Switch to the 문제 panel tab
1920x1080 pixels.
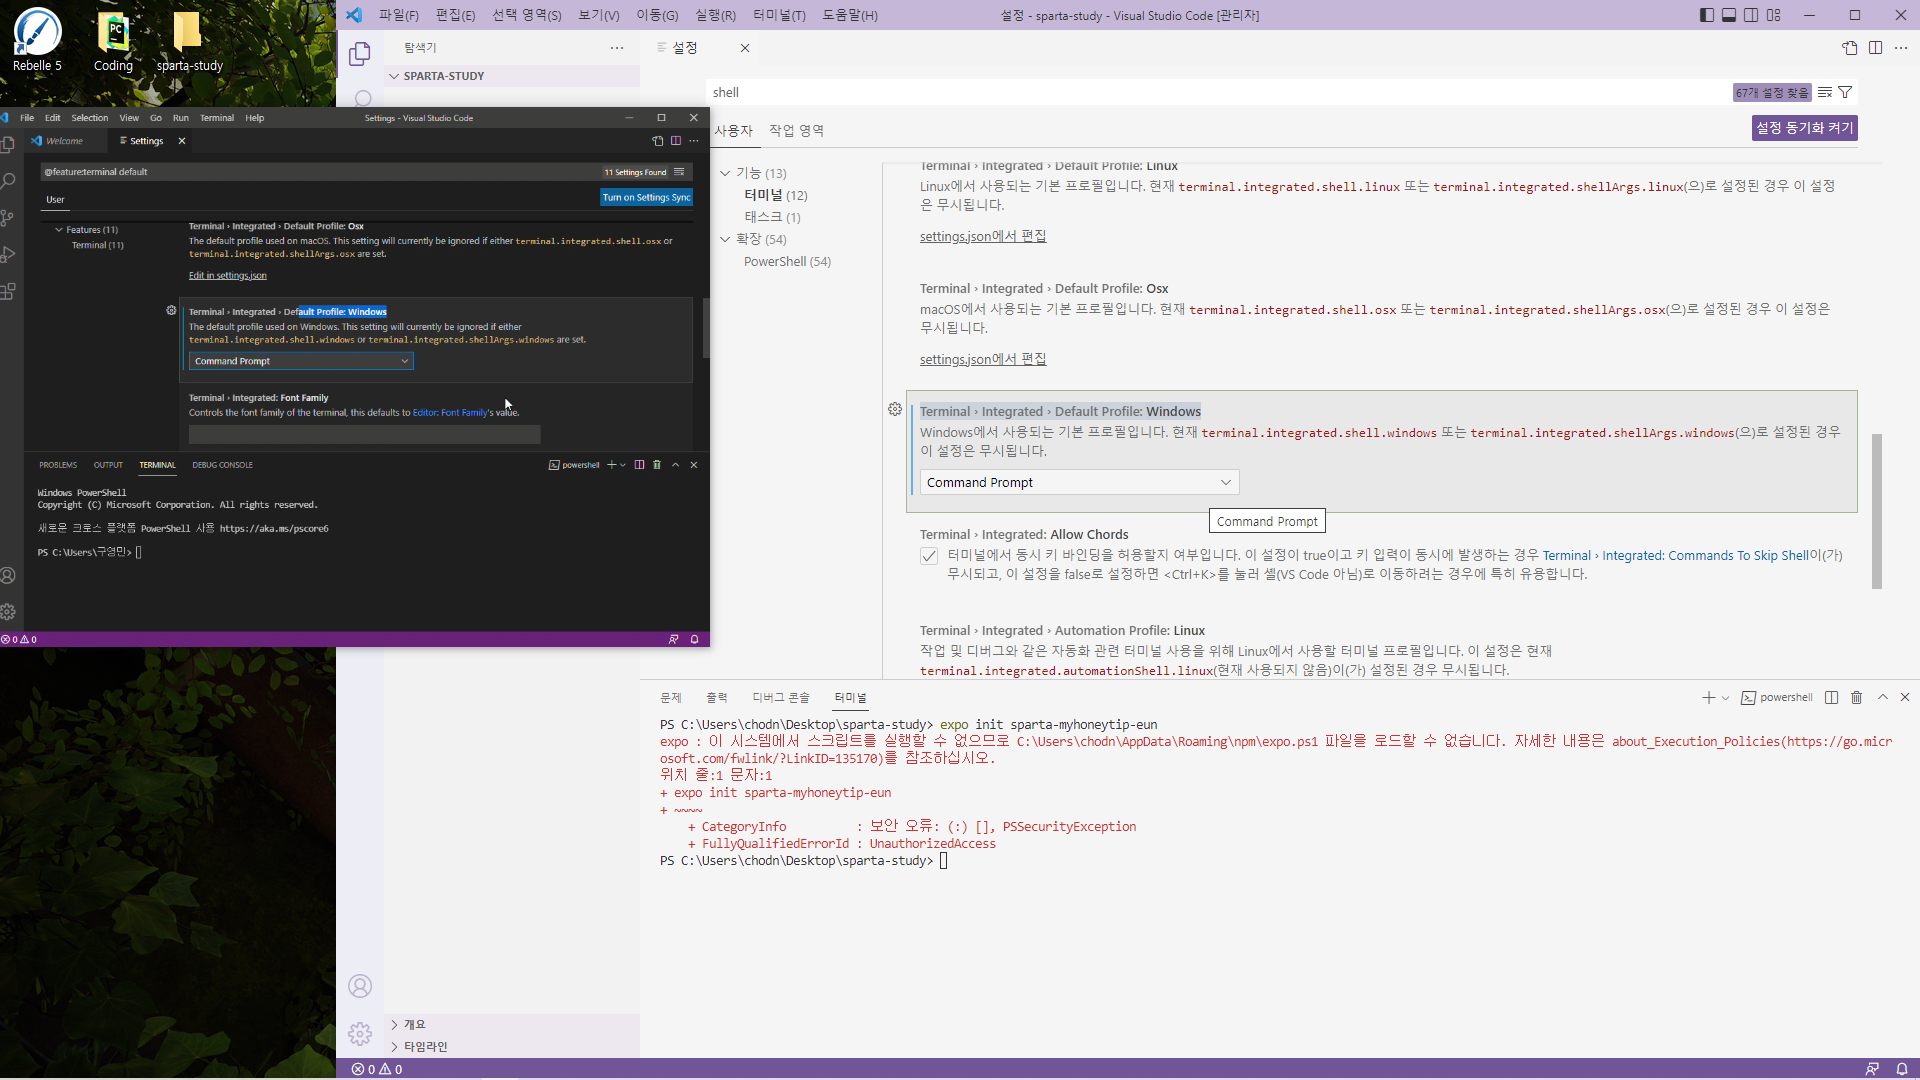(x=671, y=698)
